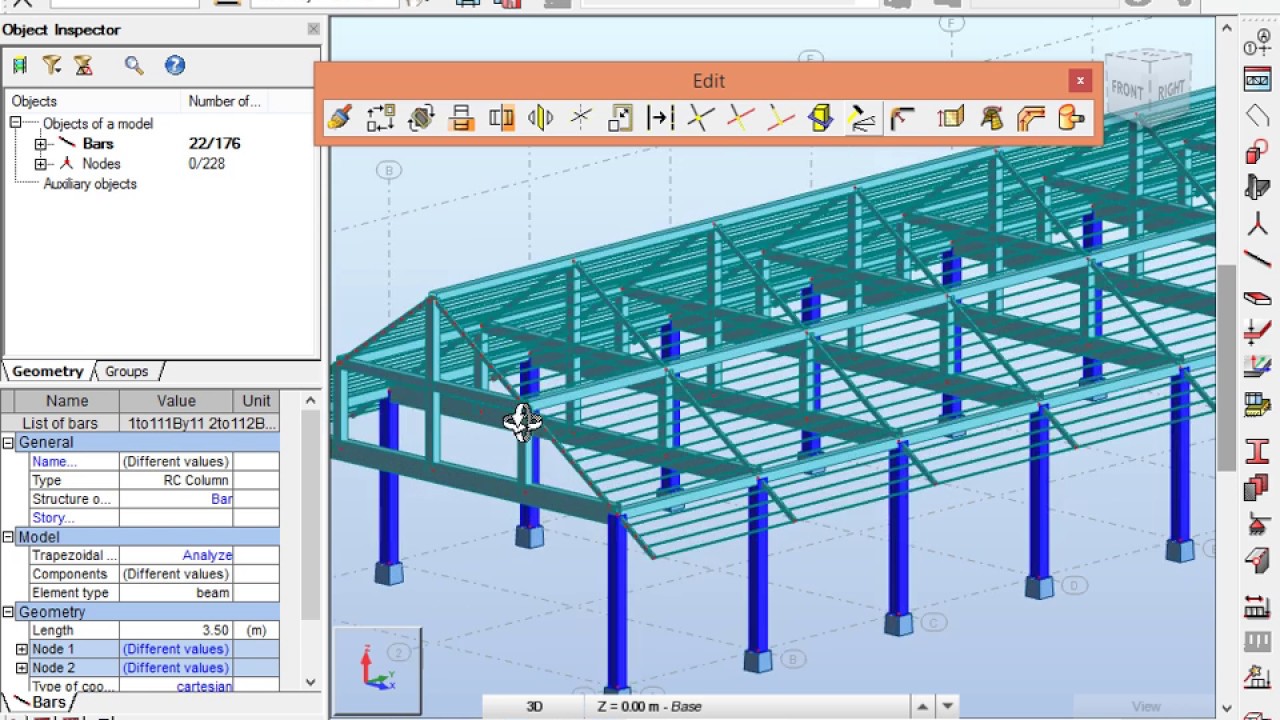Click the RC Column type value
The width and height of the screenshot is (1280, 720).
click(x=176, y=481)
